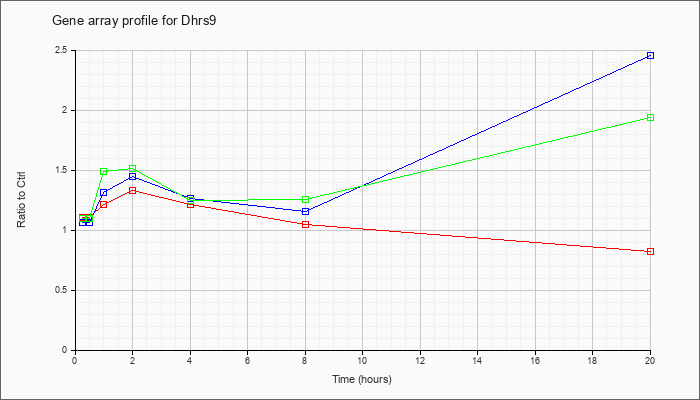Select the green marker at 8 hours

coord(305,199)
